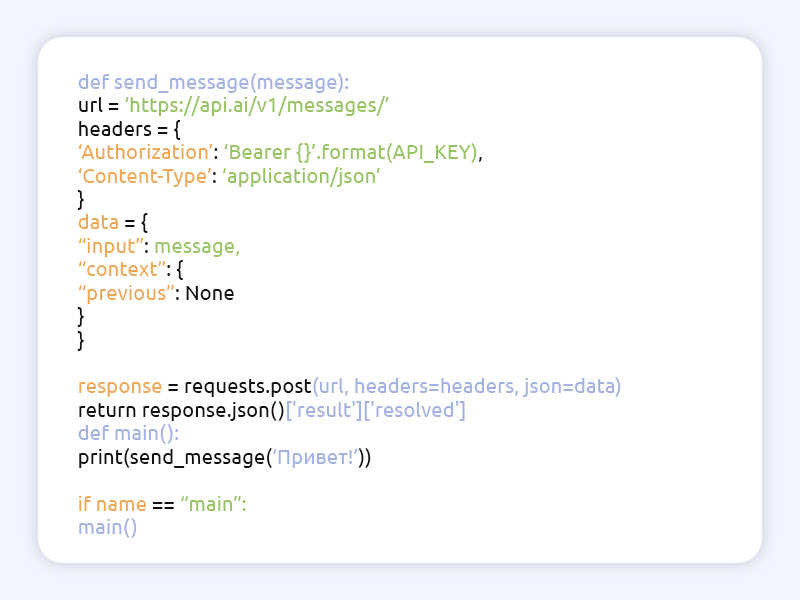The image size is (800, 600).
Task: Click the ['result']['resolved'] subscript text
Action: click(376, 410)
